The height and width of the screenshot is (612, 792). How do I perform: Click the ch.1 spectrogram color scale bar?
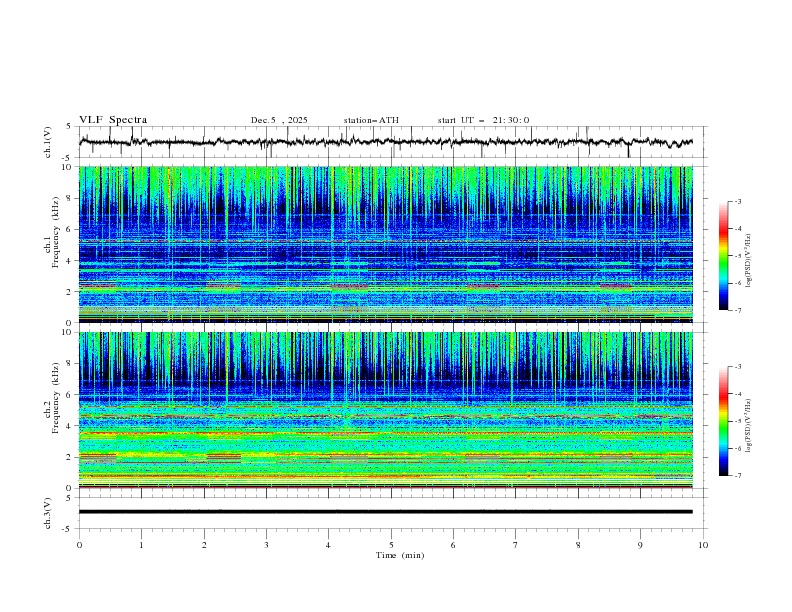click(724, 256)
